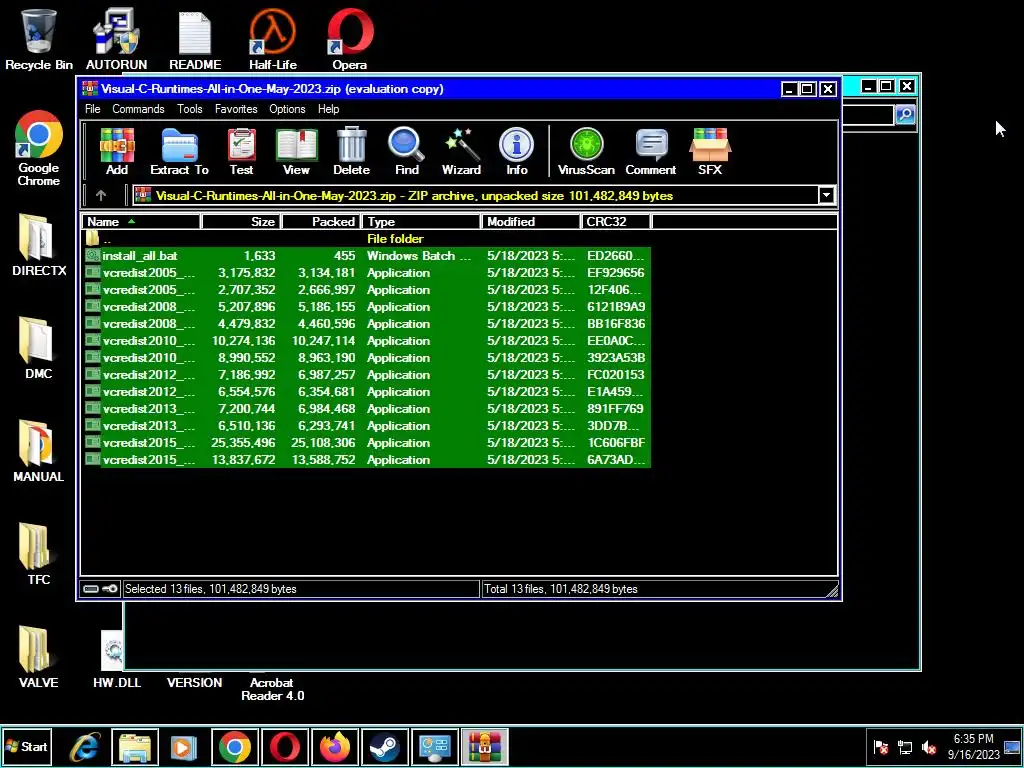The image size is (1024, 768).
Task: Click the search field in background window
Action: pyautogui.click(x=868, y=115)
